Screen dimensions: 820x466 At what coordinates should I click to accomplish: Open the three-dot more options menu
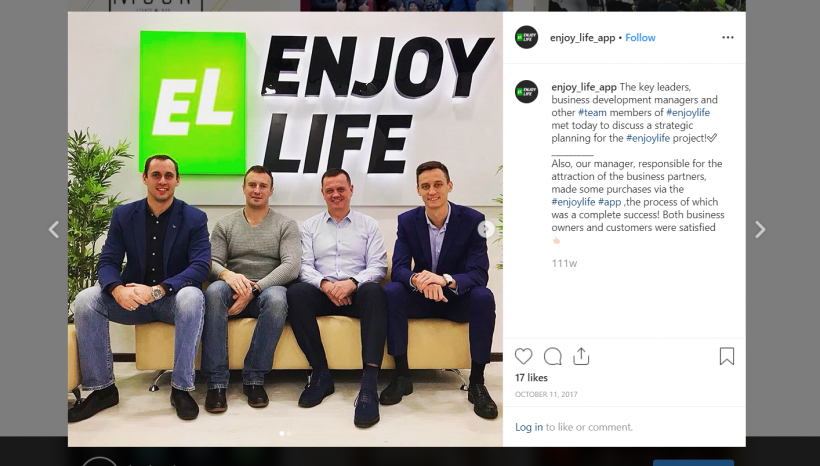tap(727, 38)
